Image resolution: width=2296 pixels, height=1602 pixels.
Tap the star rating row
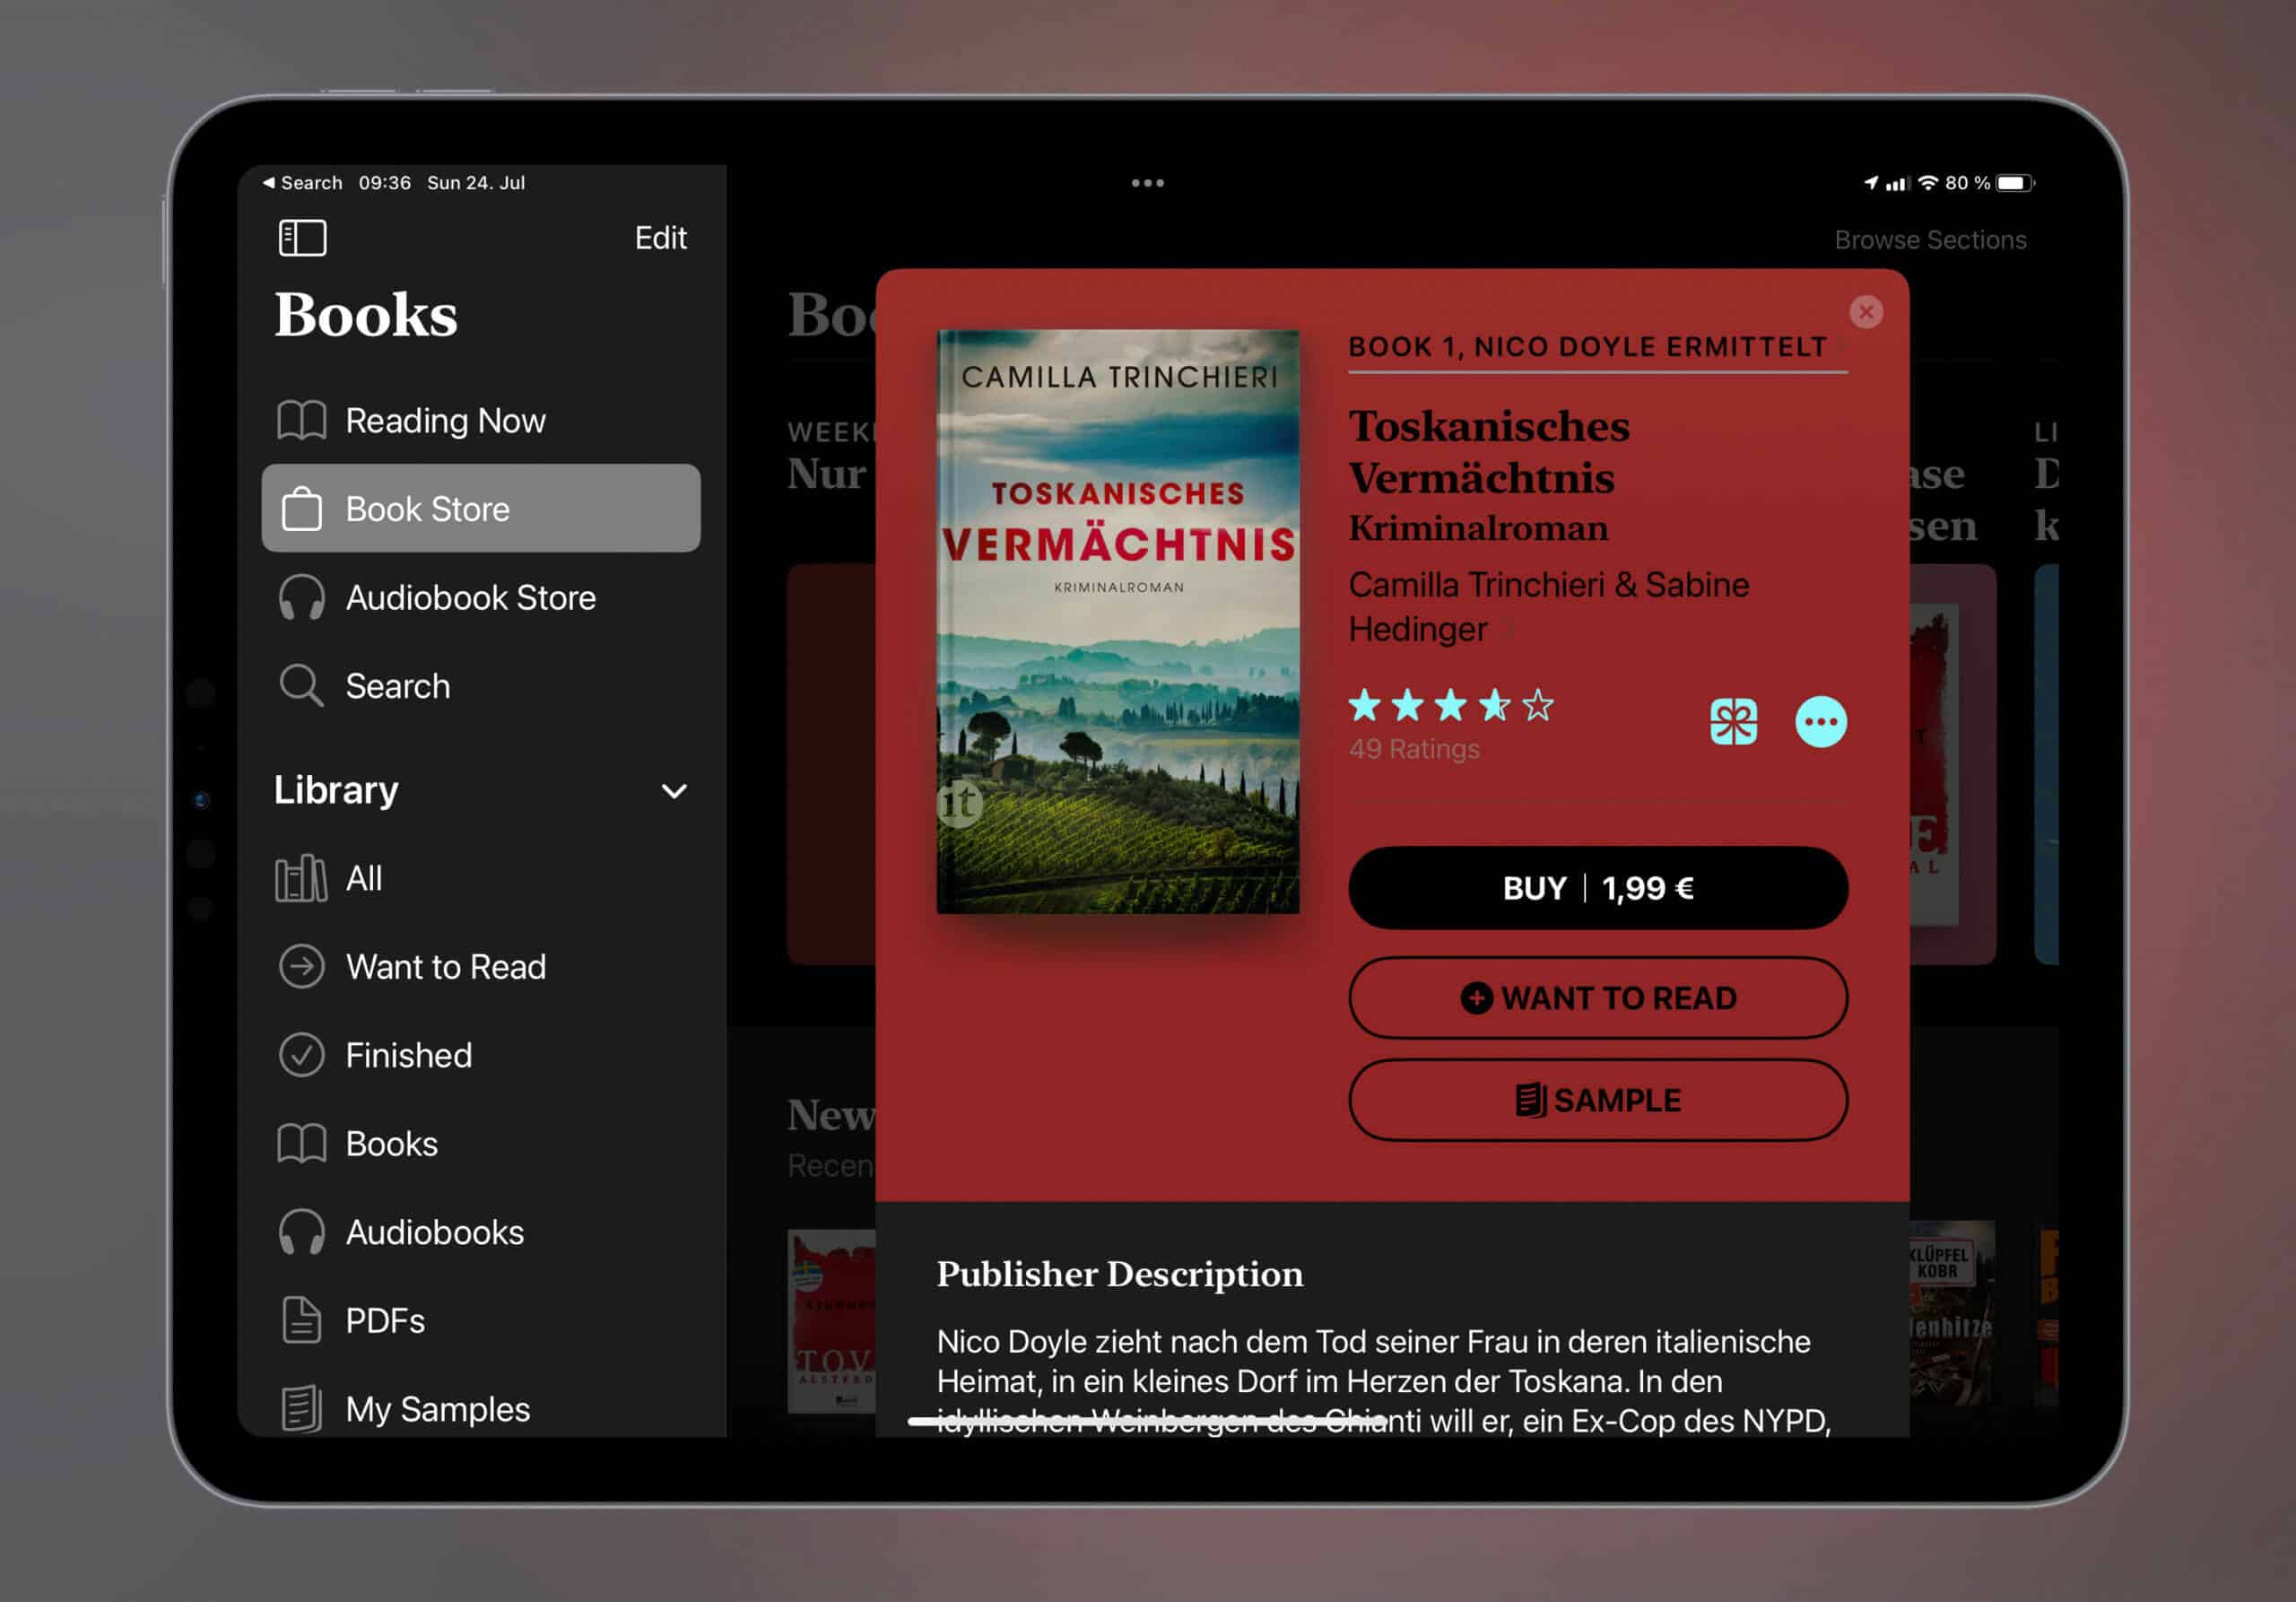click(1451, 706)
